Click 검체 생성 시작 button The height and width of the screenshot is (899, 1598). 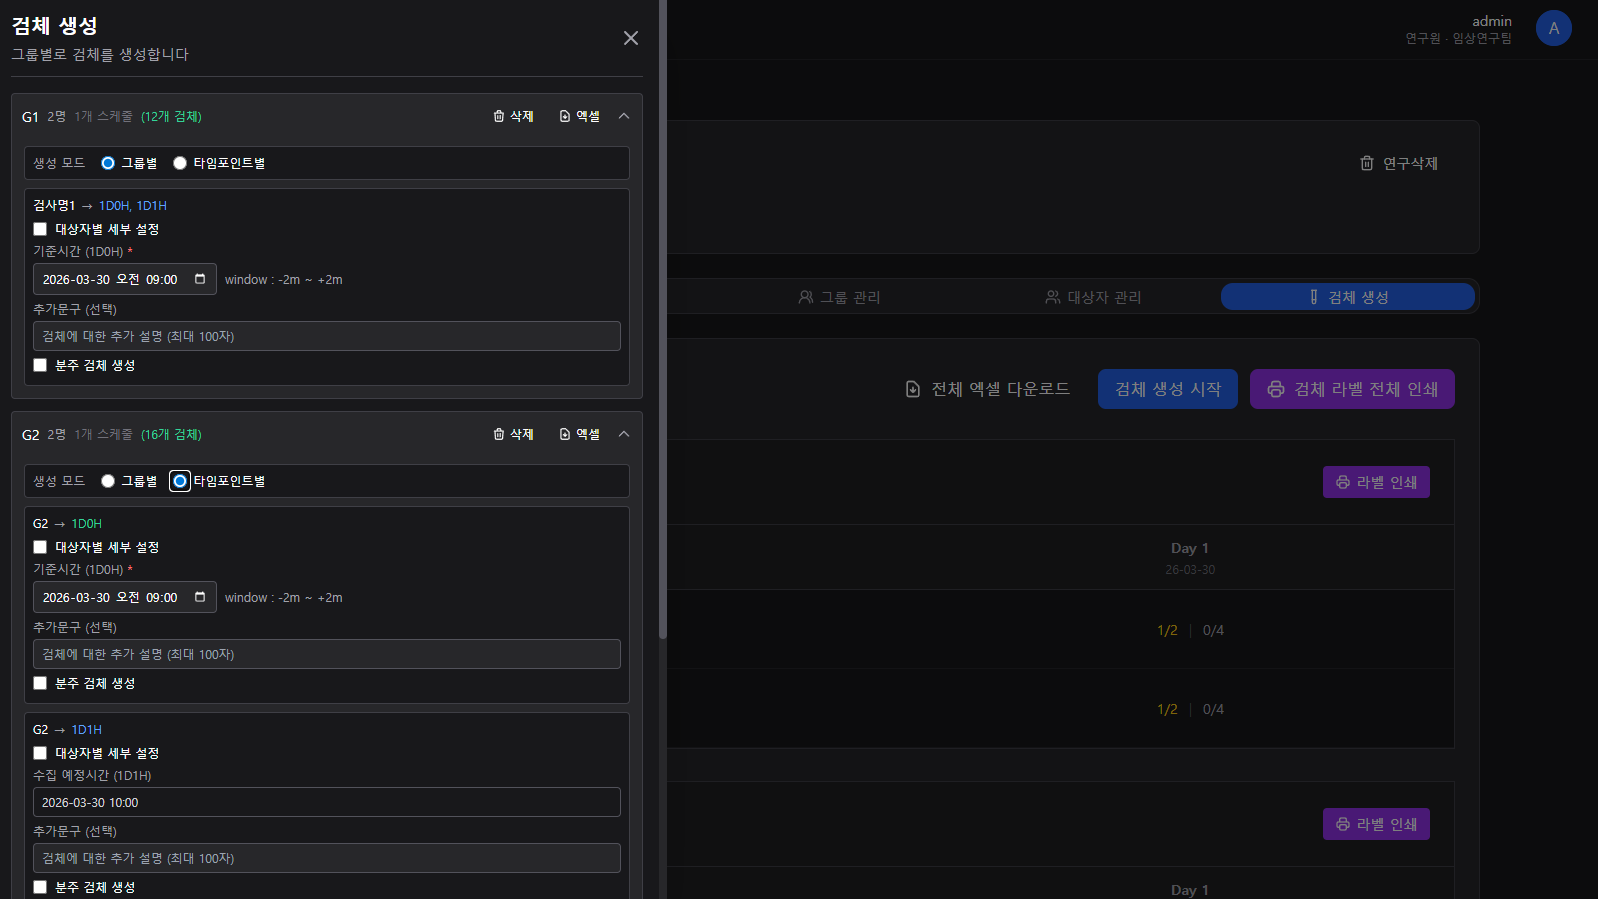click(1167, 389)
